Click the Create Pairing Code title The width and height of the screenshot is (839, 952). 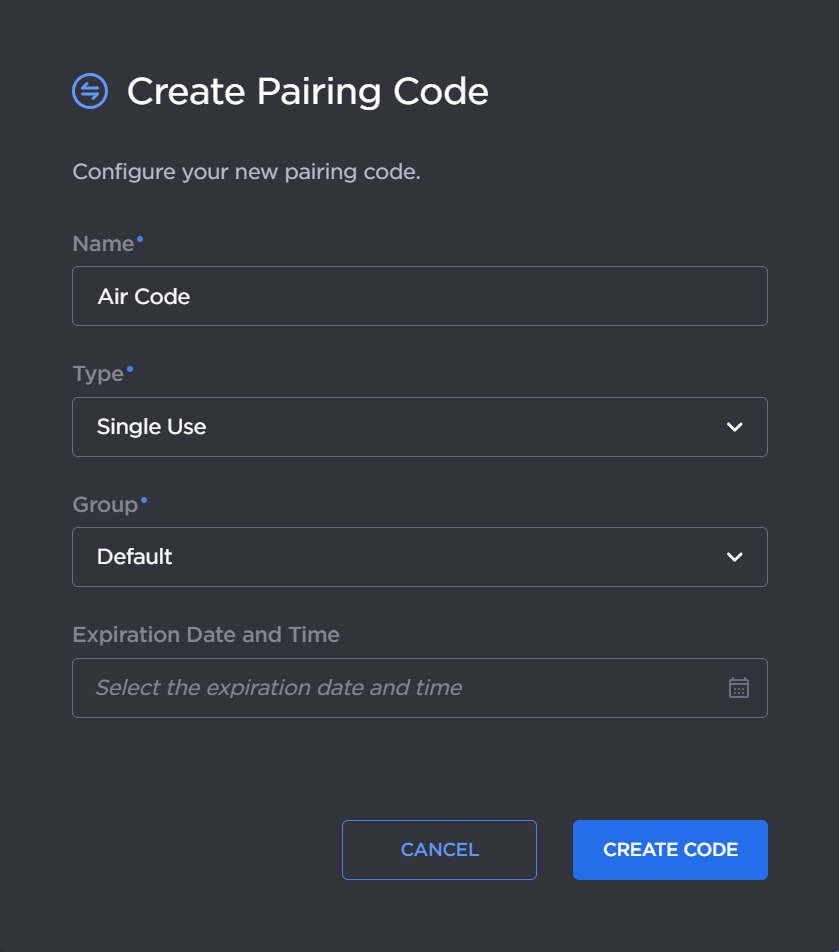click(x=306, y=91)
